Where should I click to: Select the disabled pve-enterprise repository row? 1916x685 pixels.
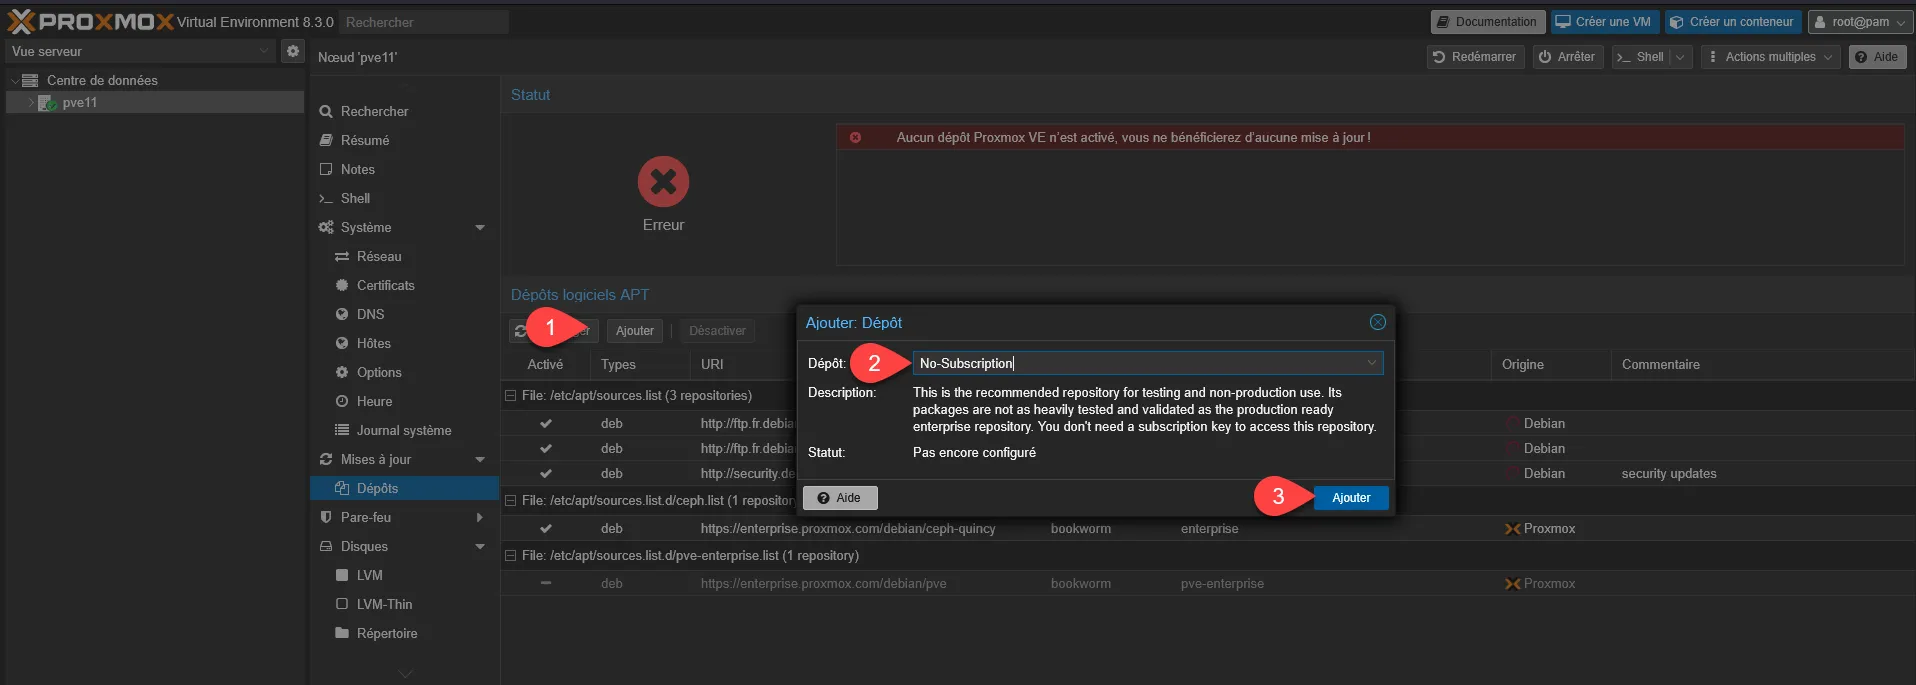click(x=822, y=584)
